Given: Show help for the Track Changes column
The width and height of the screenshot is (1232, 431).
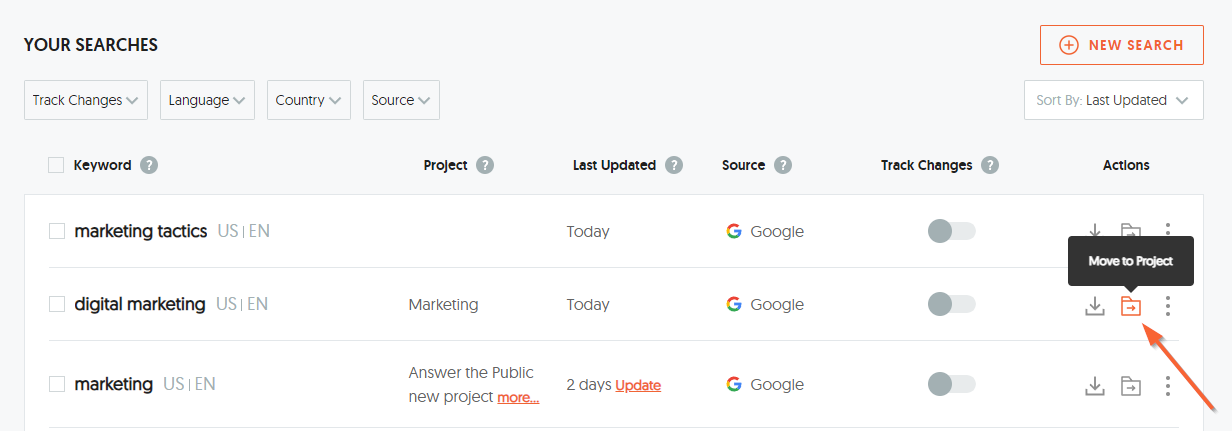Looking at the screenshot, I should click(990, 165).
